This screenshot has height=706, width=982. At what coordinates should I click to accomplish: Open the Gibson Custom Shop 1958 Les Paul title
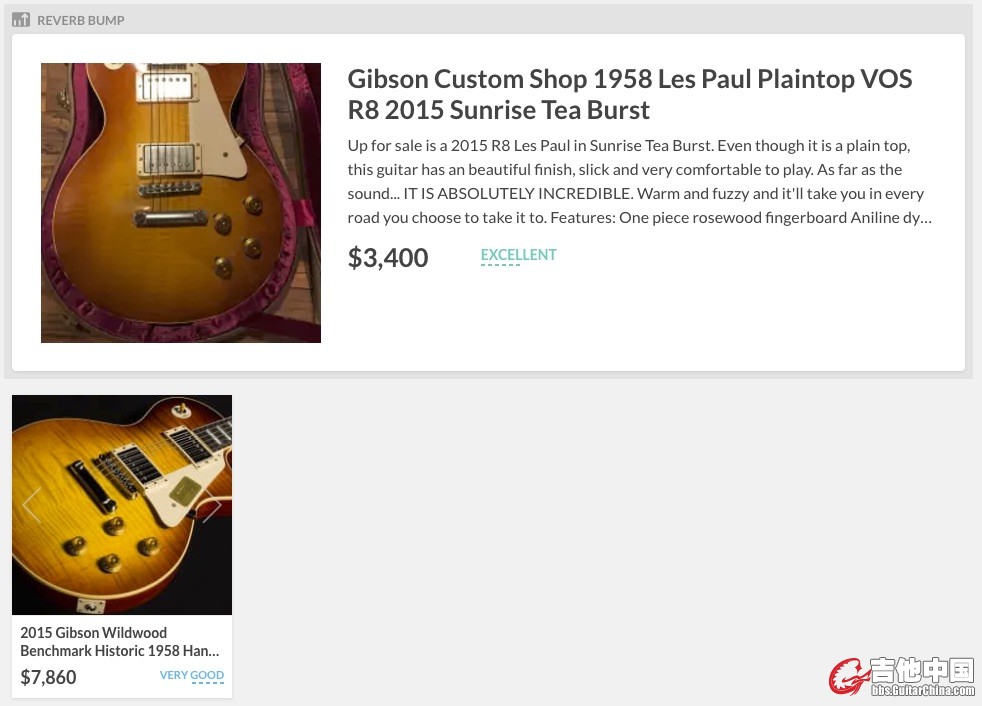(629, 94)
